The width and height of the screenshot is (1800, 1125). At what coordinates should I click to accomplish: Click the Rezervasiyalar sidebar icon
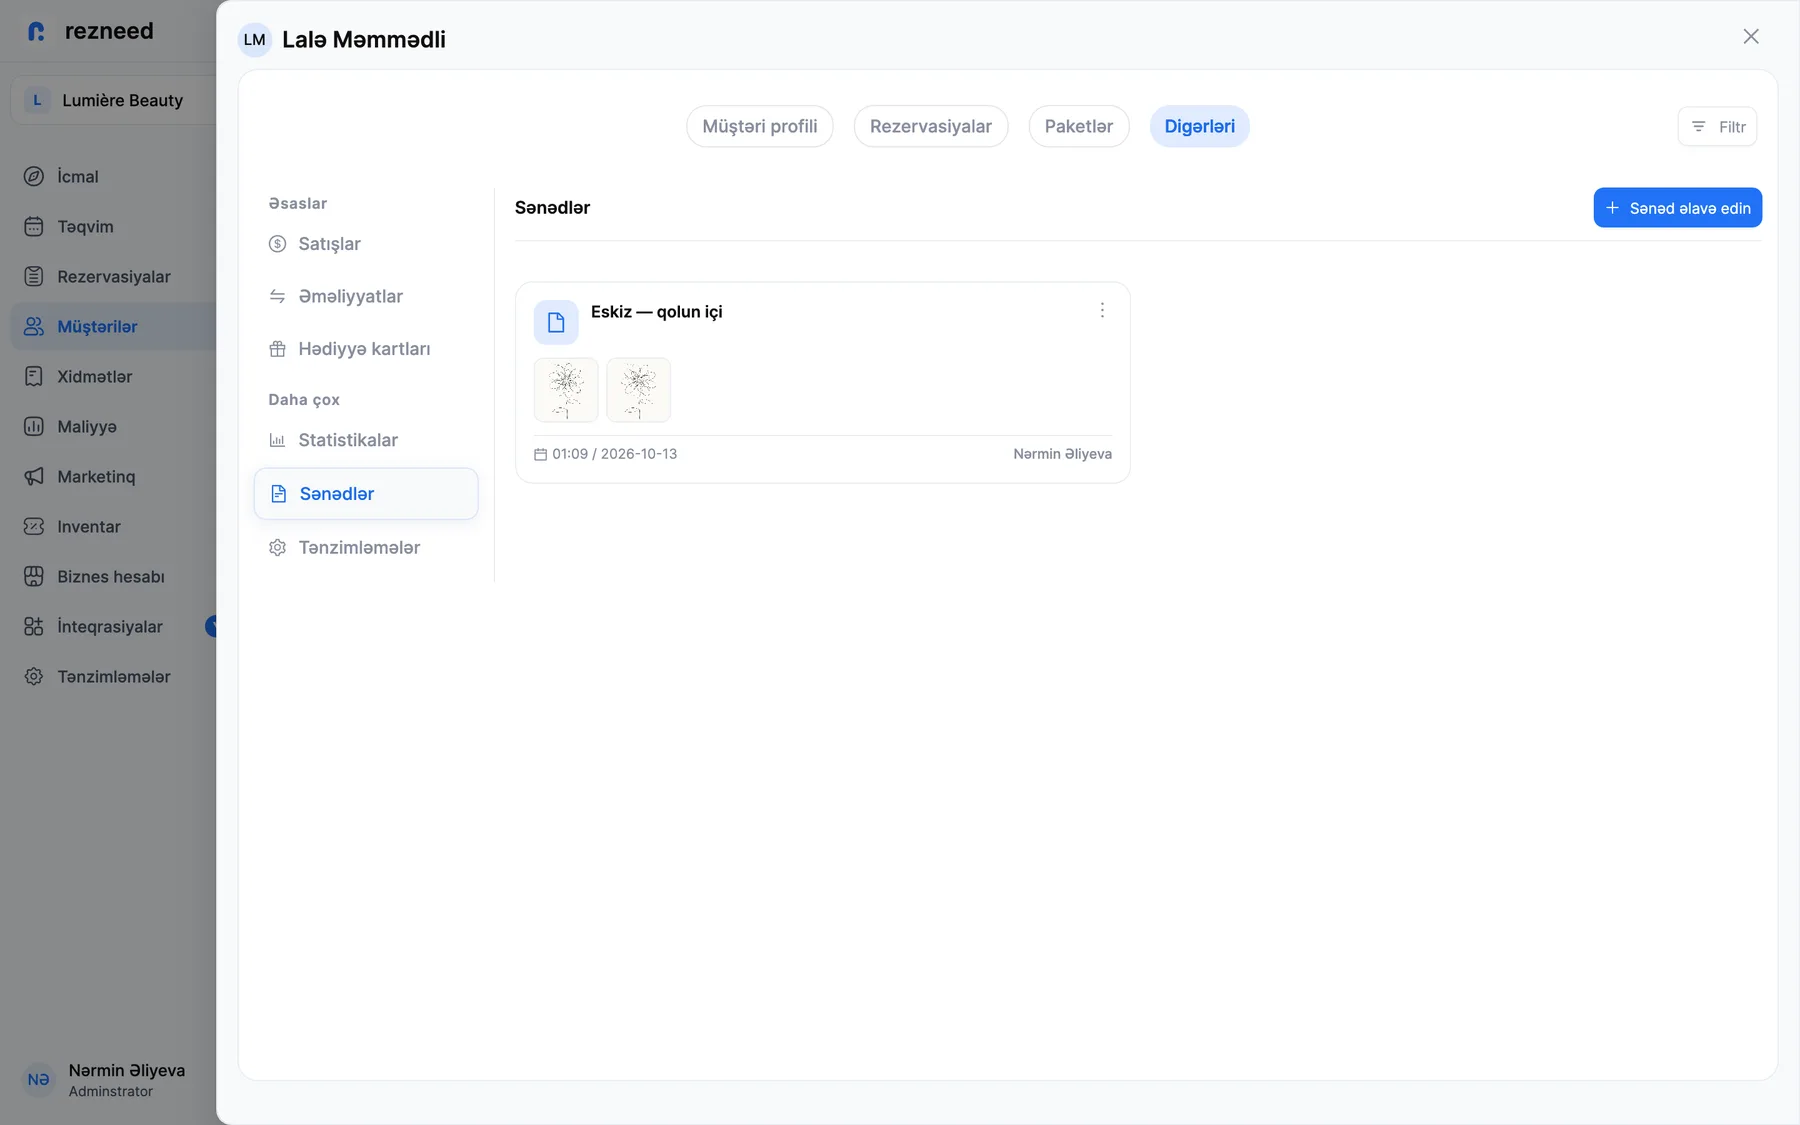34,276
